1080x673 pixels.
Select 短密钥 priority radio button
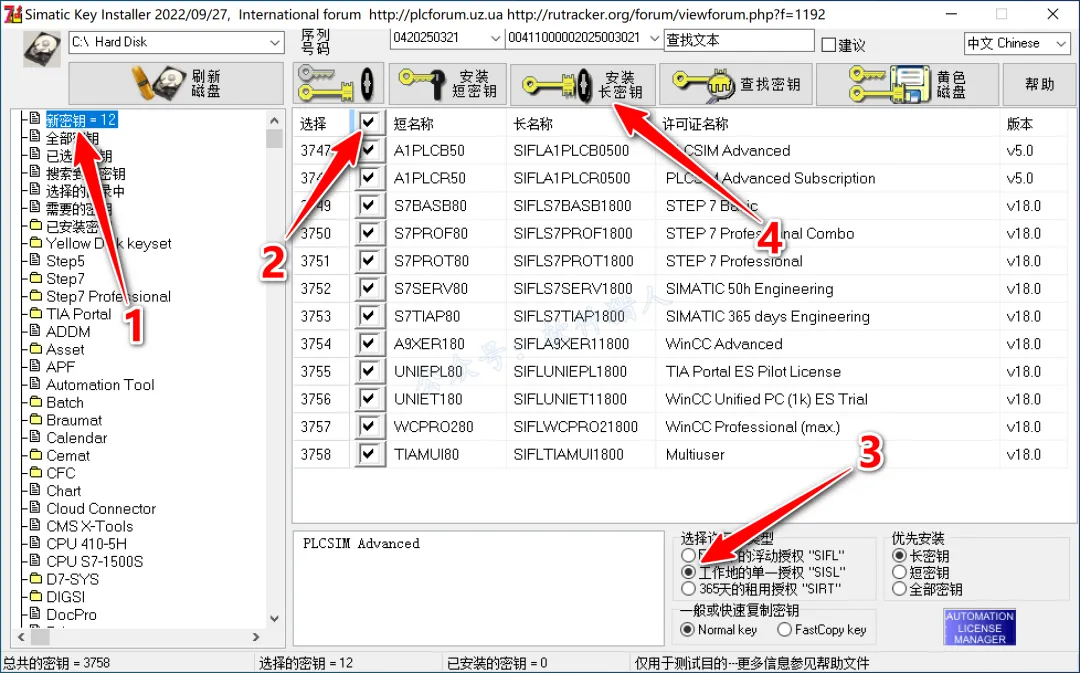click(899, 572)
